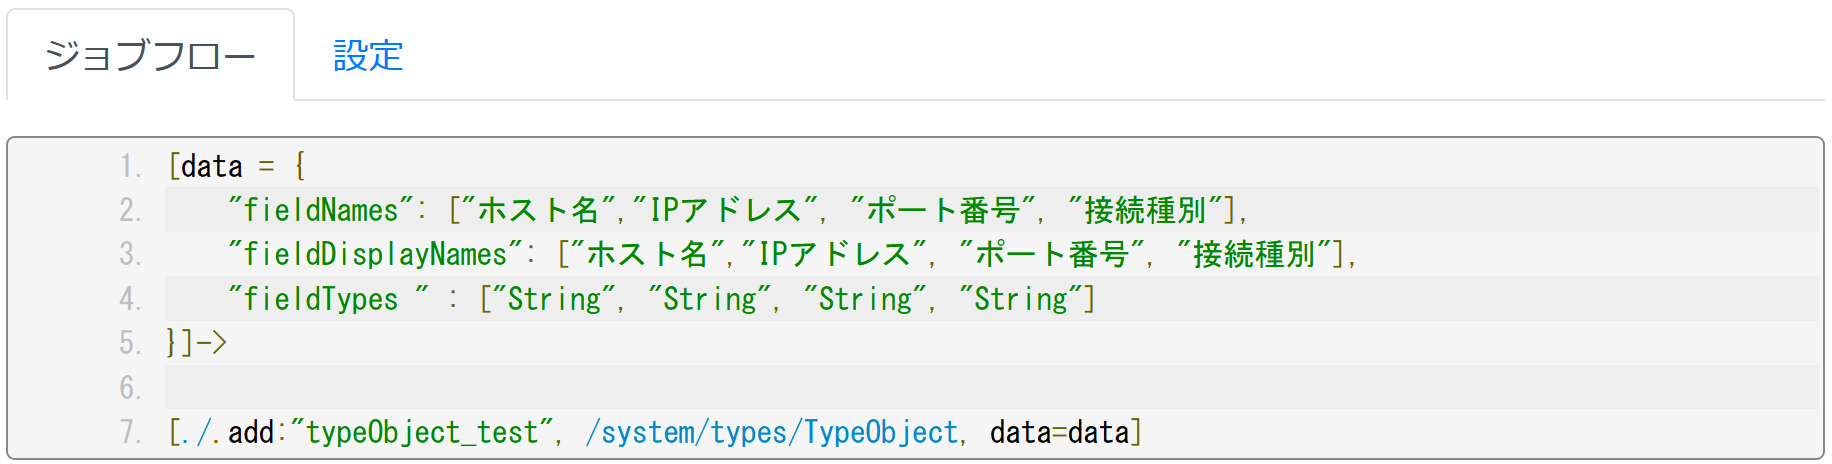Switch to the 設定 tab
The width and height of the screenshot is (1832, 464).
tap(367, 56)
